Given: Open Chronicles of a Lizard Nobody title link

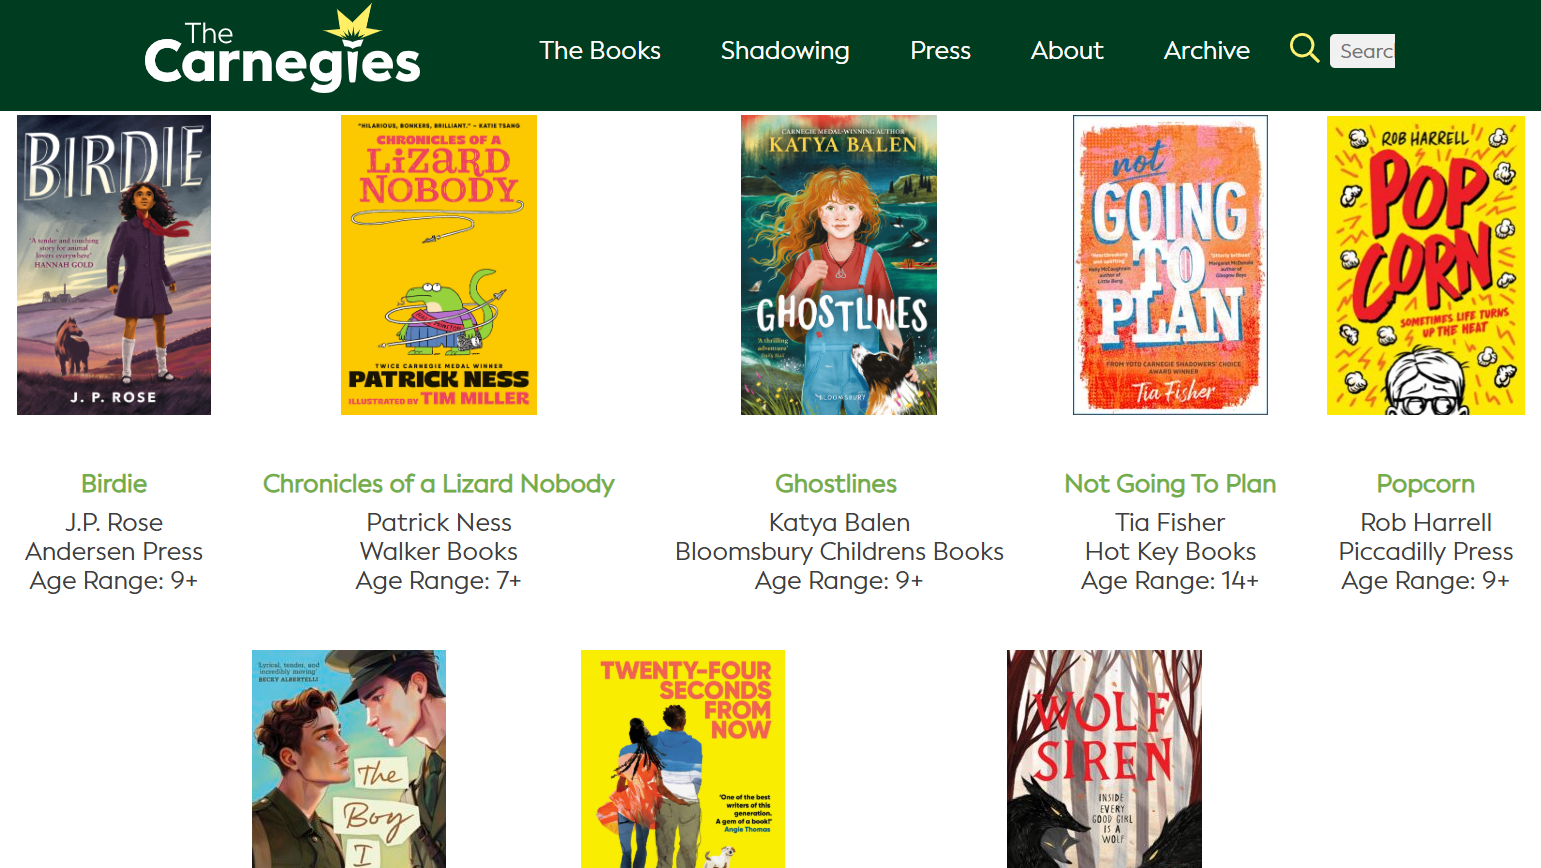Looking at the screenshot, I should pyautogui.click(x=439, y=484).
